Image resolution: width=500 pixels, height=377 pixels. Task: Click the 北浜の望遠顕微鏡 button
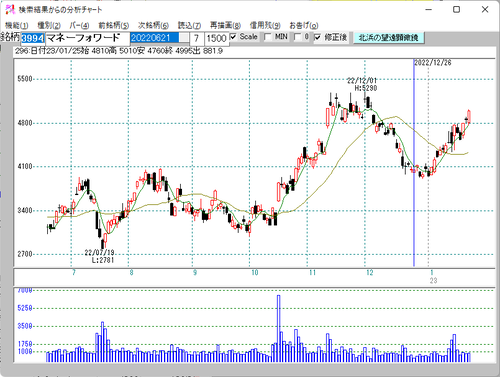click(x=389, y=38)
